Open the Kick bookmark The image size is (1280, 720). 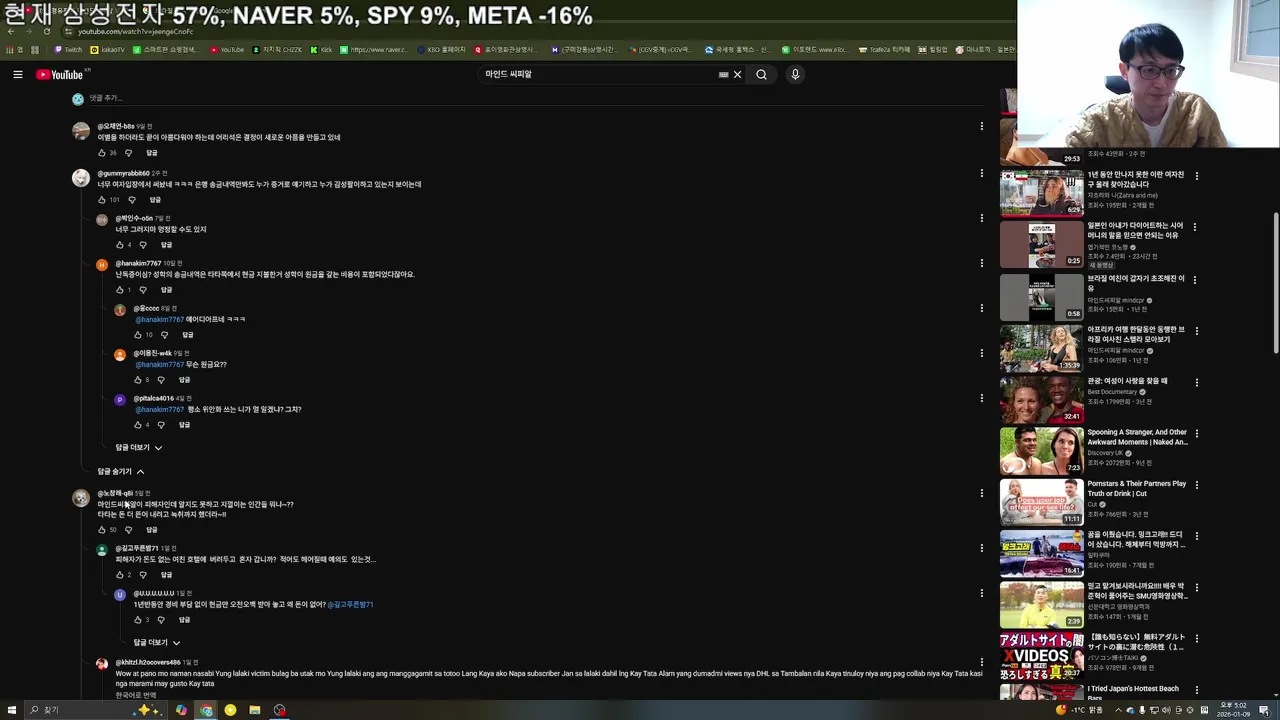[321, 49]
